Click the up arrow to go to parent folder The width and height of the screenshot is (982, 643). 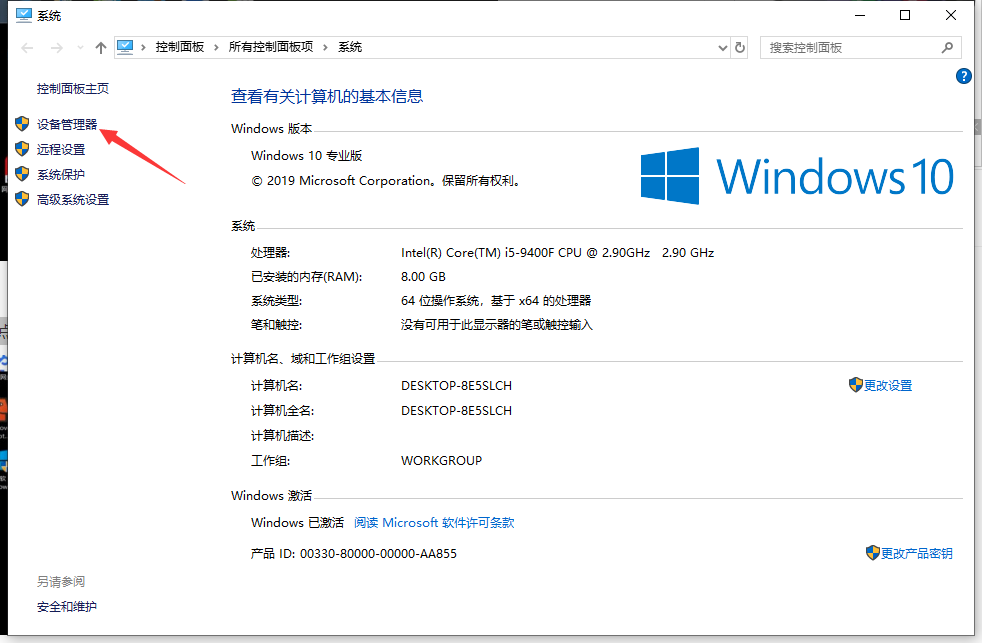coord(101,46)
